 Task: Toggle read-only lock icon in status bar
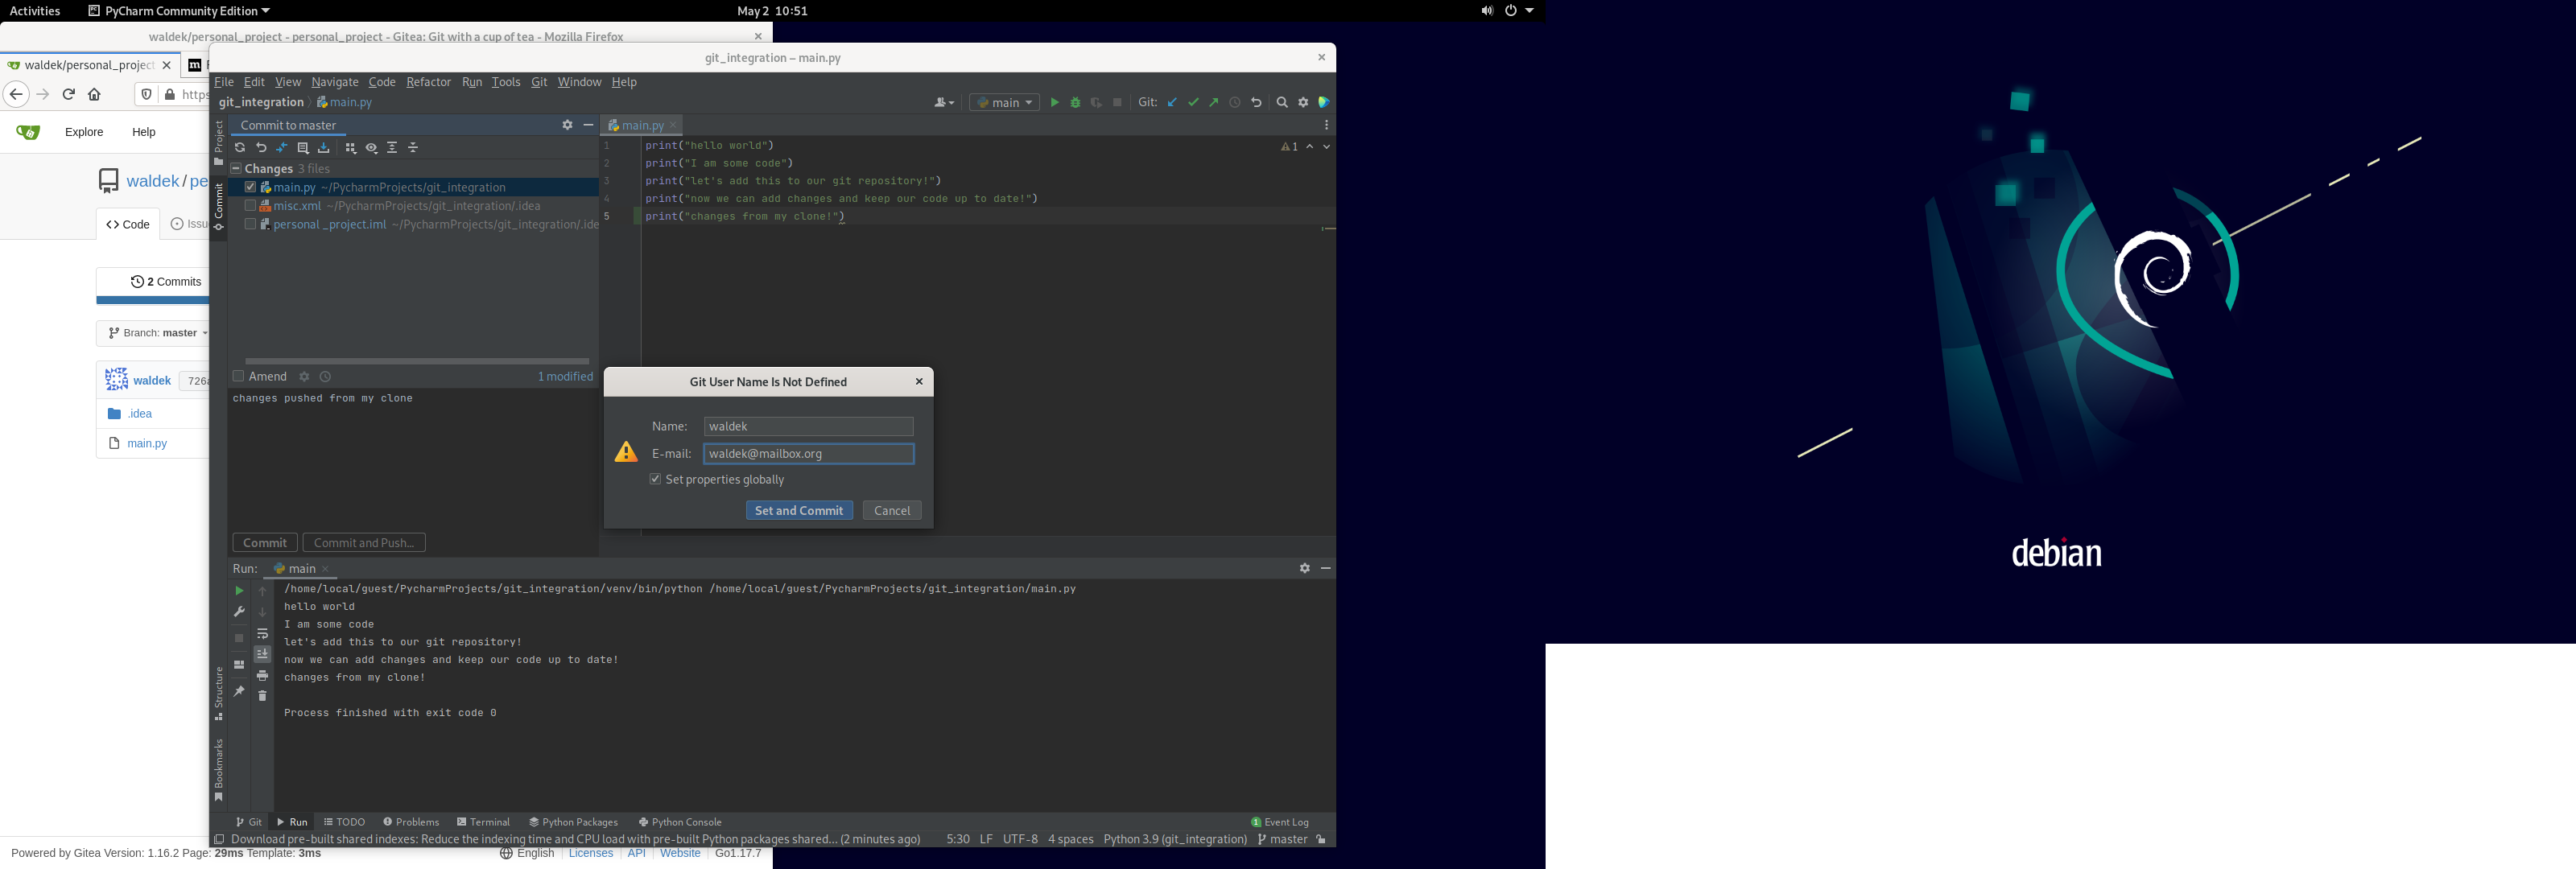(1321, 840)
